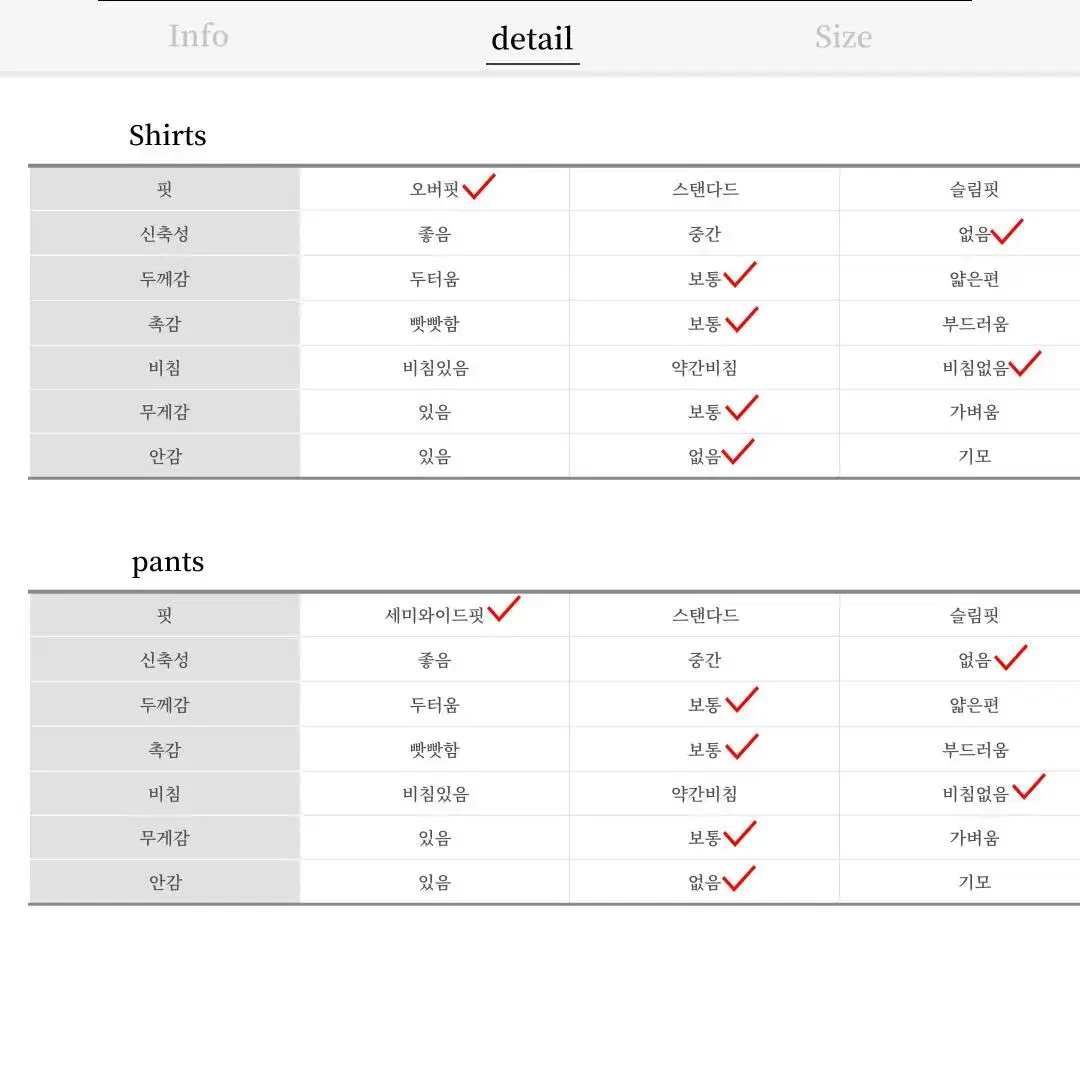Select 슬림핏 option in pants table
Viewport: 1080px width, 1080px height.
pos(975,615)
